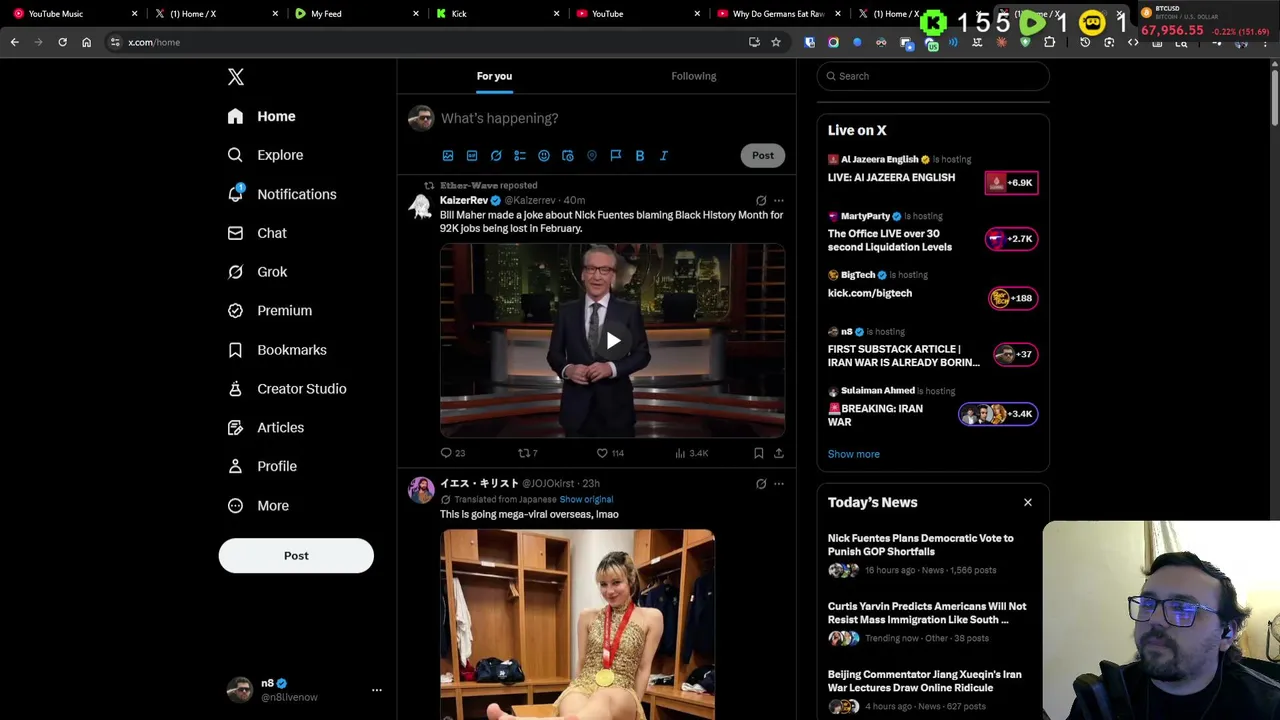Screen dimensions: 1280x720
Task: Add a GIF to the new post
Action: (x=472, y=156)
